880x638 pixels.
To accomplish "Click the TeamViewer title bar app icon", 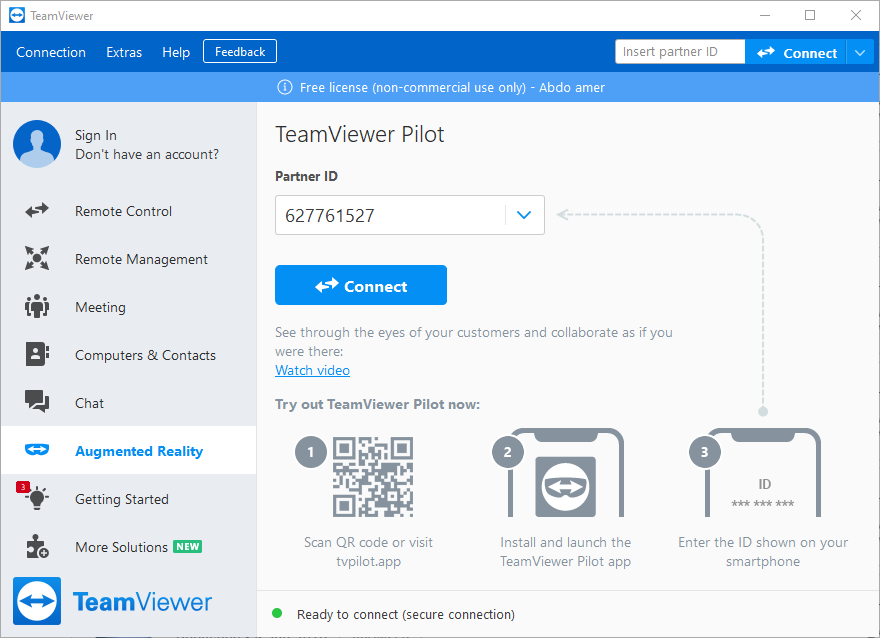I will click(x=17, y=16).
